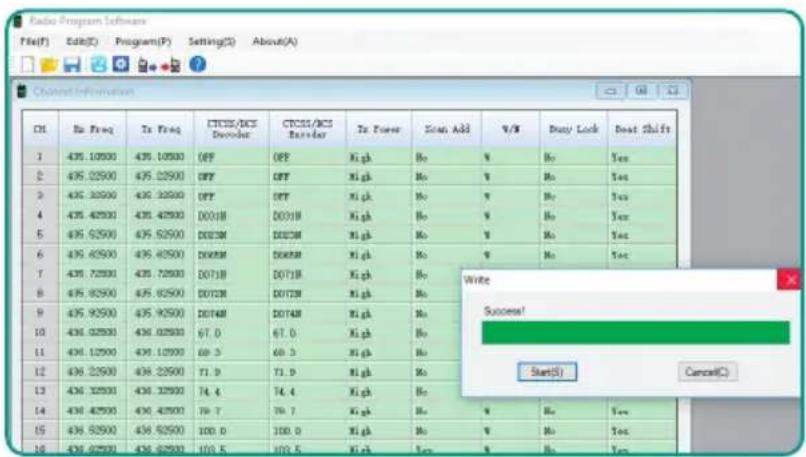Viewport: 806px width, 457px height.
Task: Open the Program(P) menu
Action: tap(143, 42)
